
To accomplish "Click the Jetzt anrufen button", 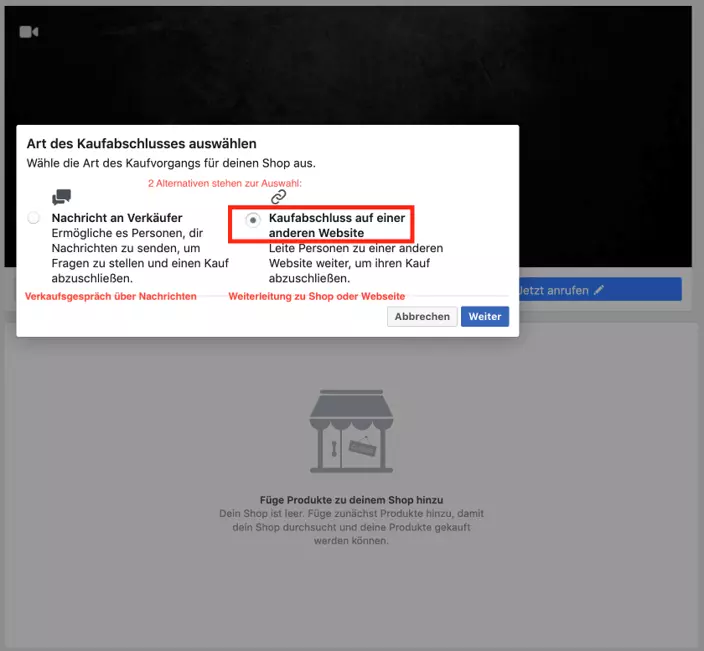I will (600, 290).
